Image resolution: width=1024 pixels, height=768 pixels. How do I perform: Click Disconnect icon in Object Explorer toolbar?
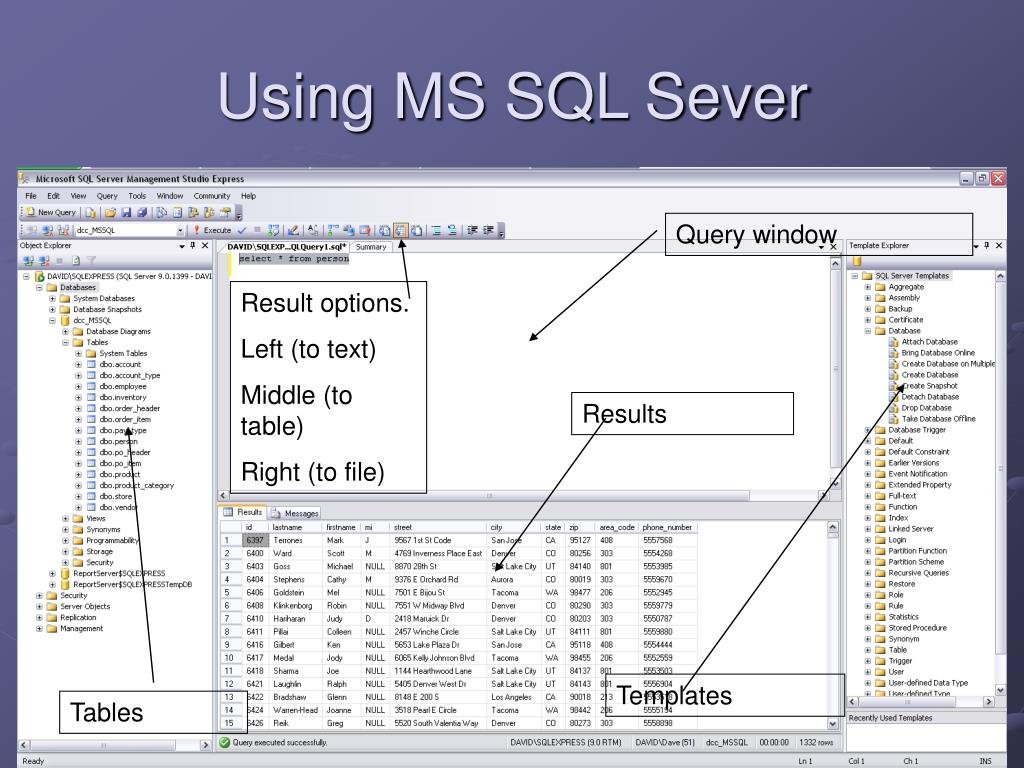tap(44, 261)
